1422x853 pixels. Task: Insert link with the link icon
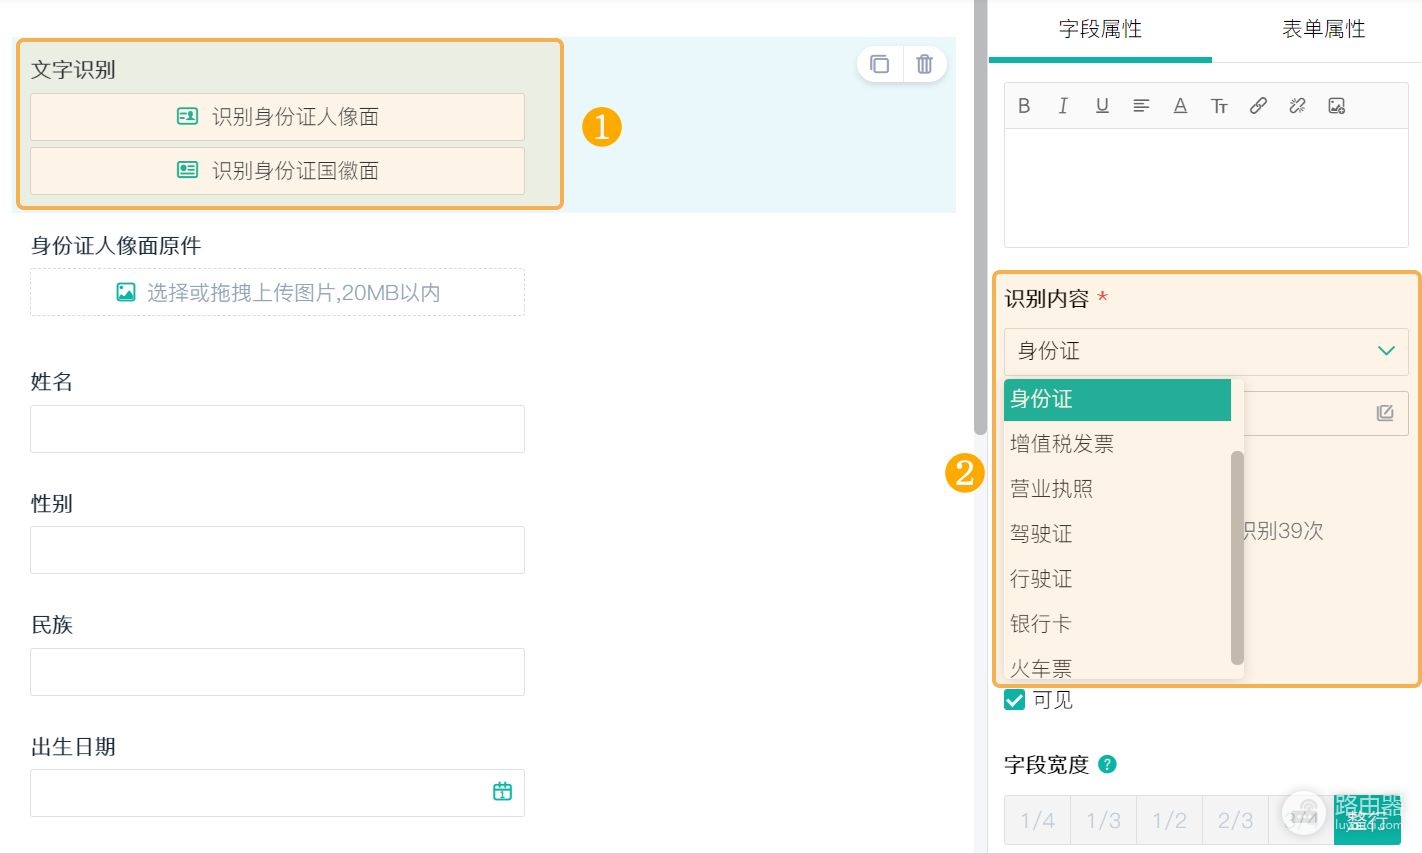coord(1258,105)
